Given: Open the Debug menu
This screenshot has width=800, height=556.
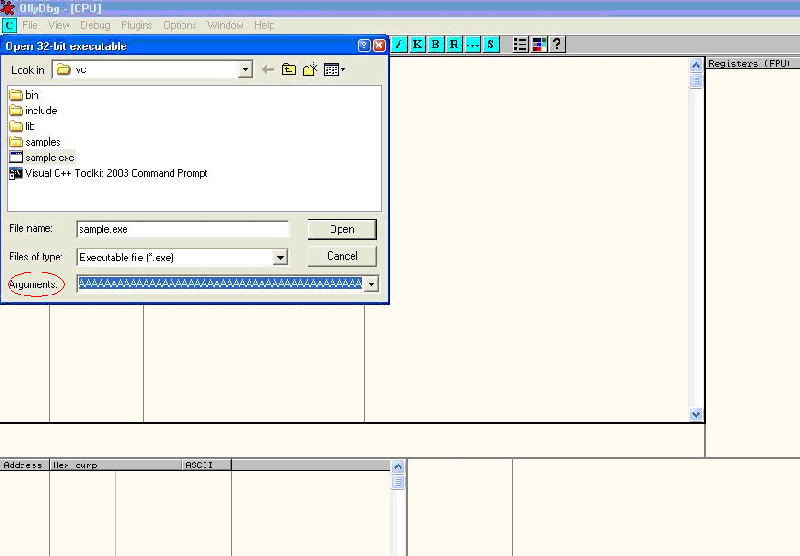Looking at the screenshot, I should click(x=95, y=25).
